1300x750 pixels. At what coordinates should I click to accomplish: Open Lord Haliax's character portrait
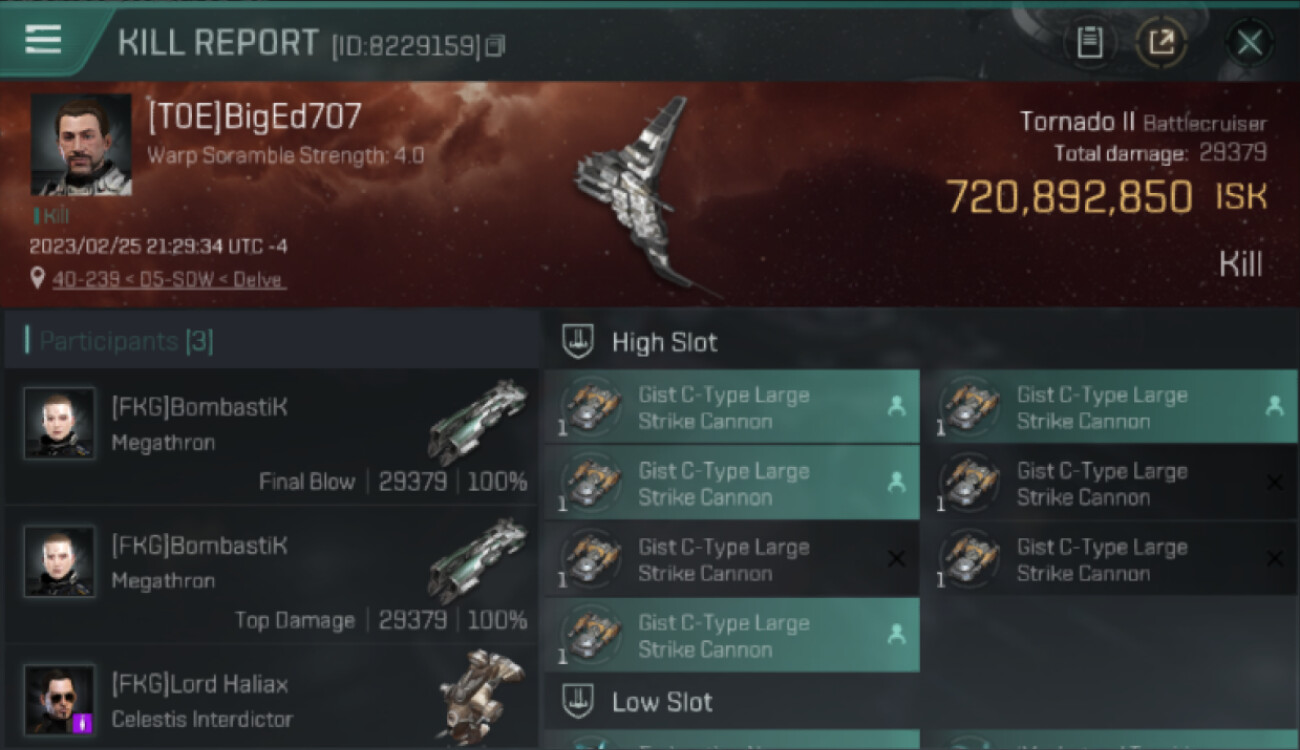(x=60, y=699)
